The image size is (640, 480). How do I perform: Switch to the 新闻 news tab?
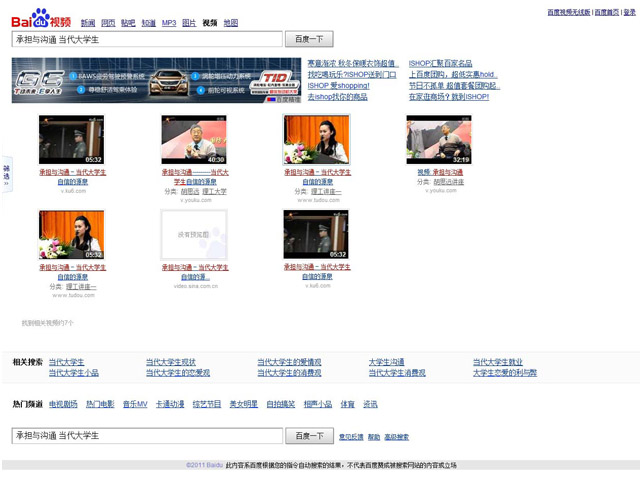pyautogui.click(x=88, y=22)
